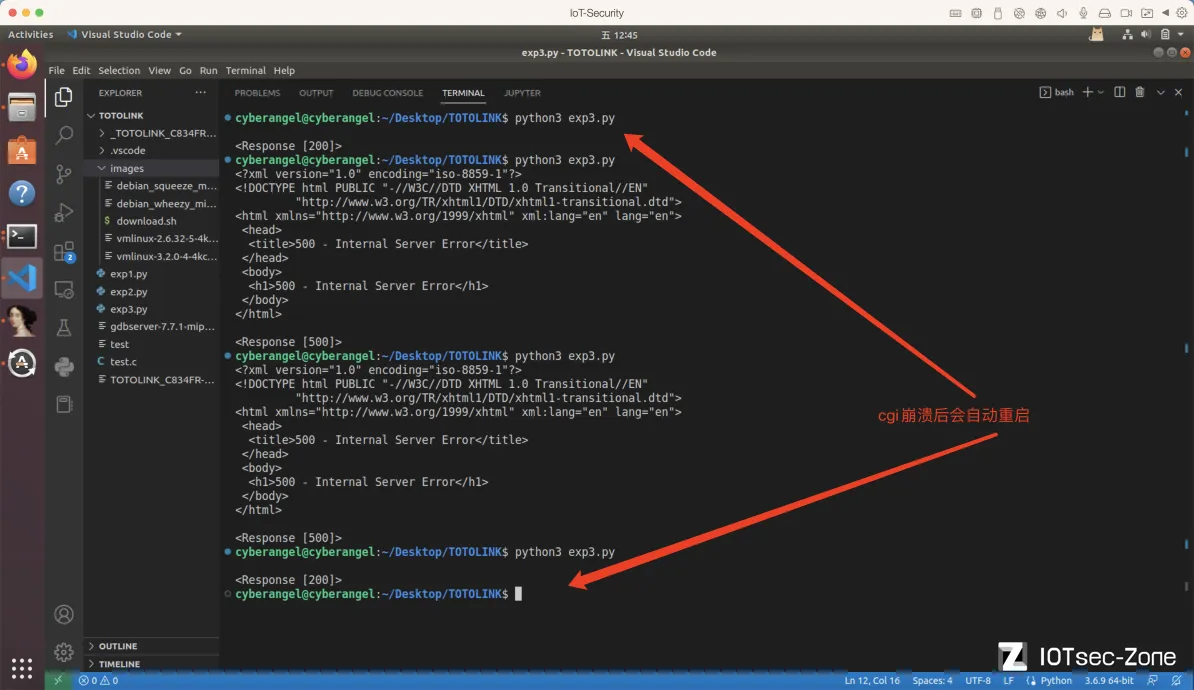Open the Accounts icon in activity bar

tap(64, 615)
